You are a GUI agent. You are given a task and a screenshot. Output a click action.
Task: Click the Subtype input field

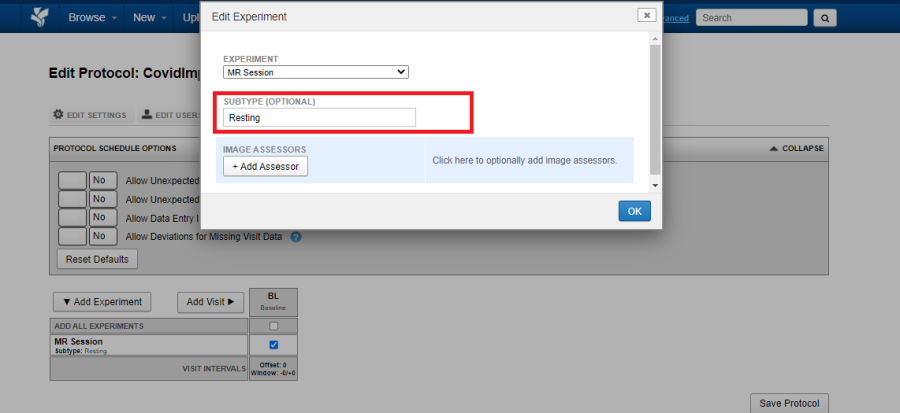(x=319, y=118)
